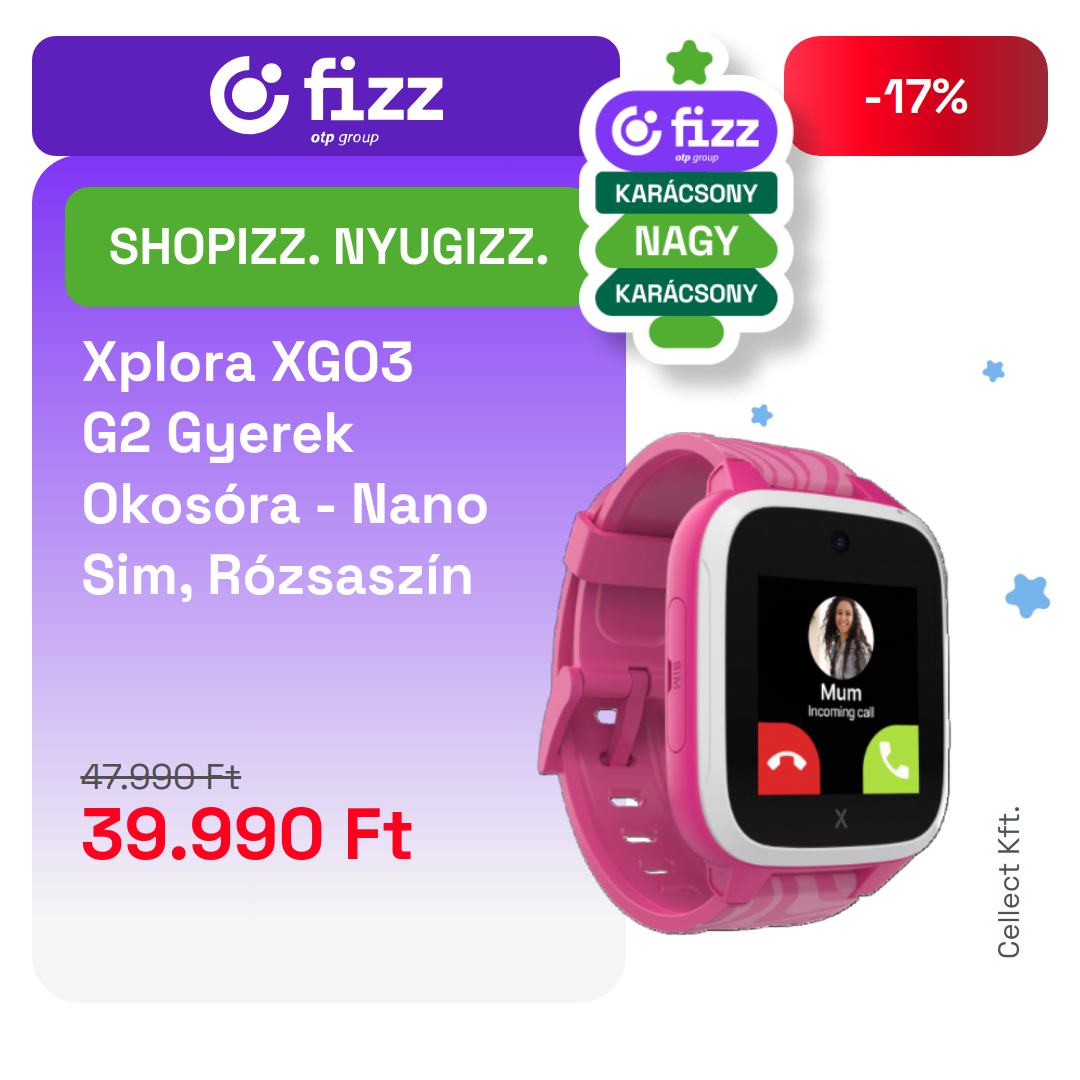Click the X logo below watch screen

click(x=840, y=819)
